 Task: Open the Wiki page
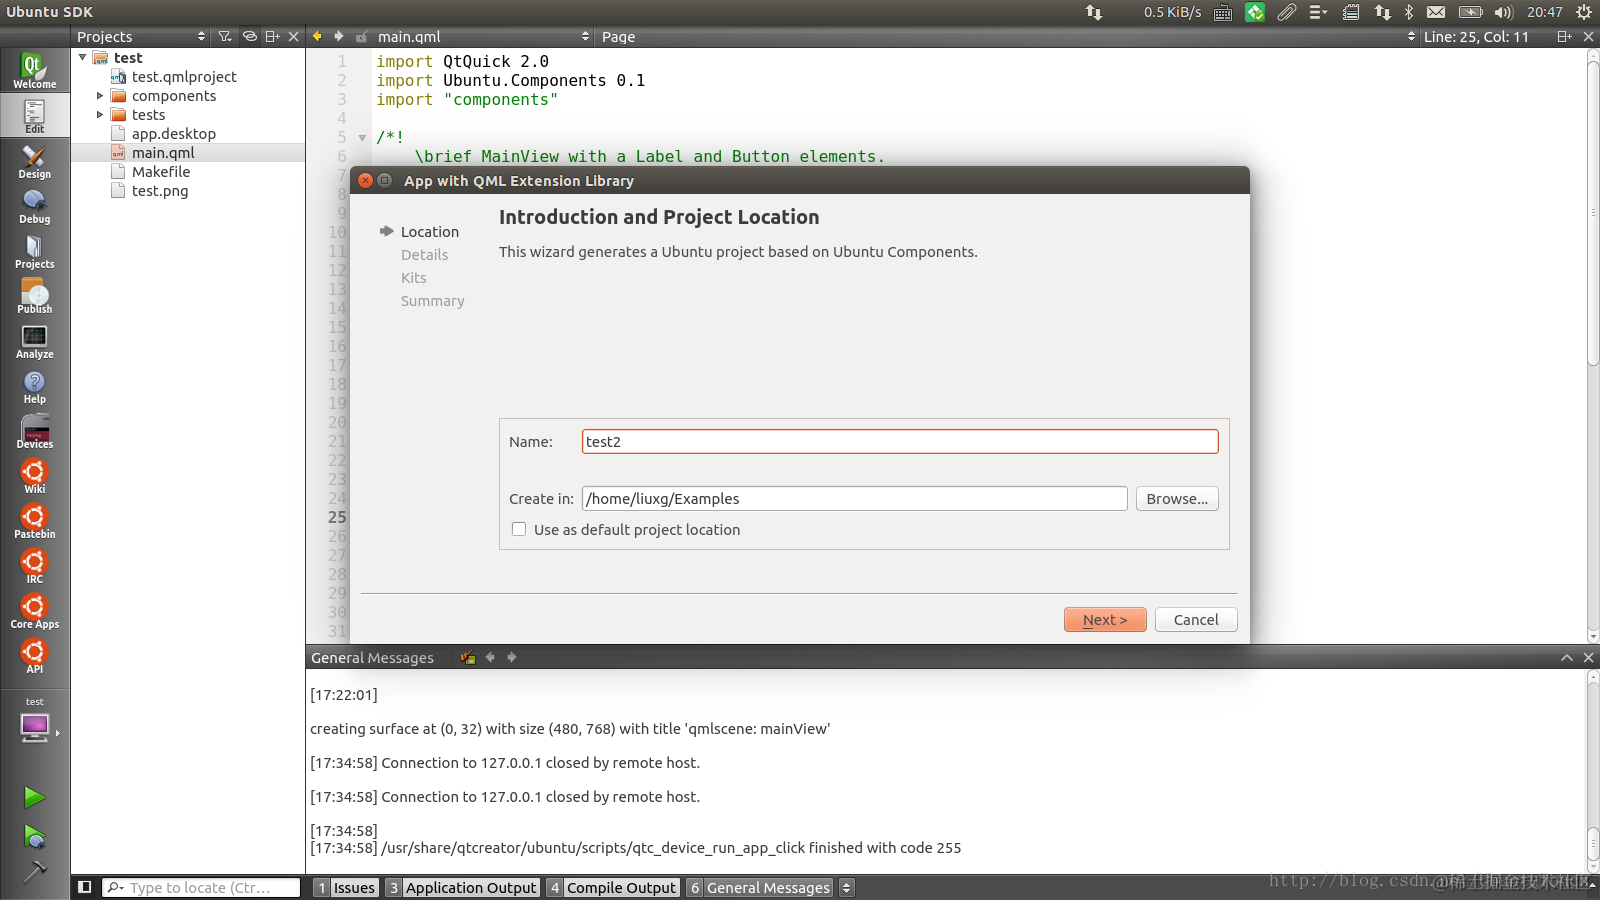[x=34, y=476]
